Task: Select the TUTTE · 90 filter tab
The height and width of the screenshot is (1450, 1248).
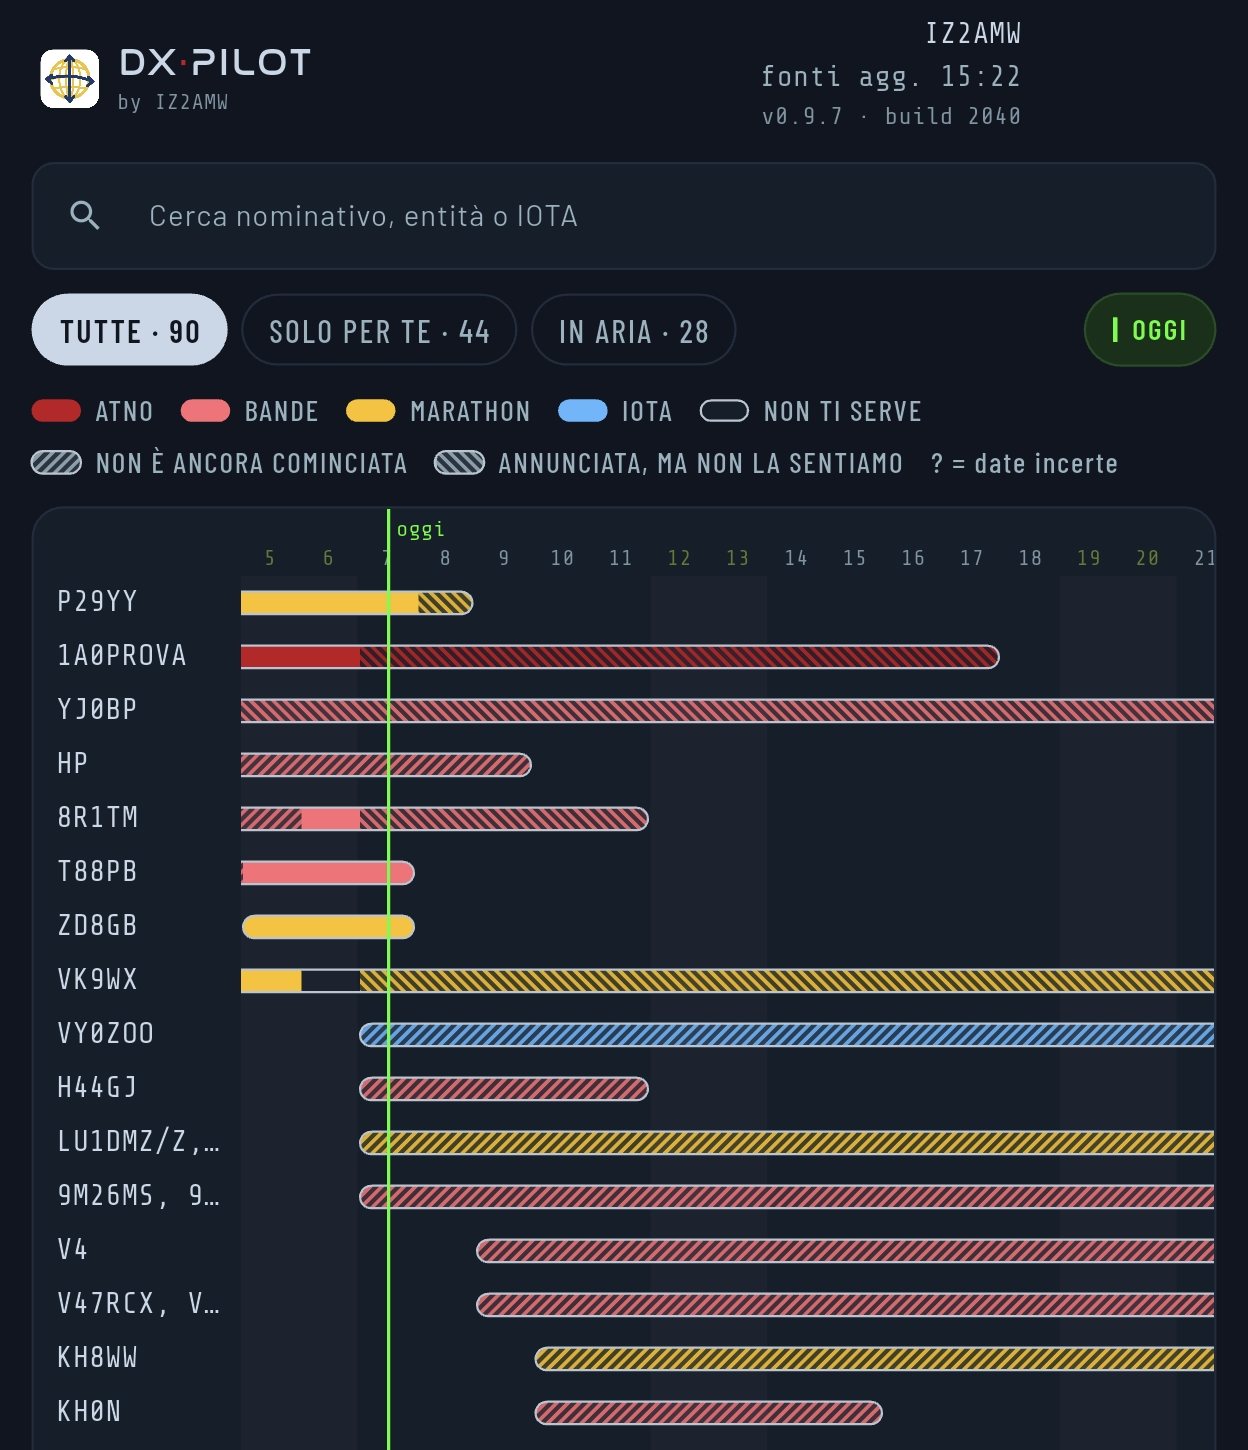Action: pos(130,330)
